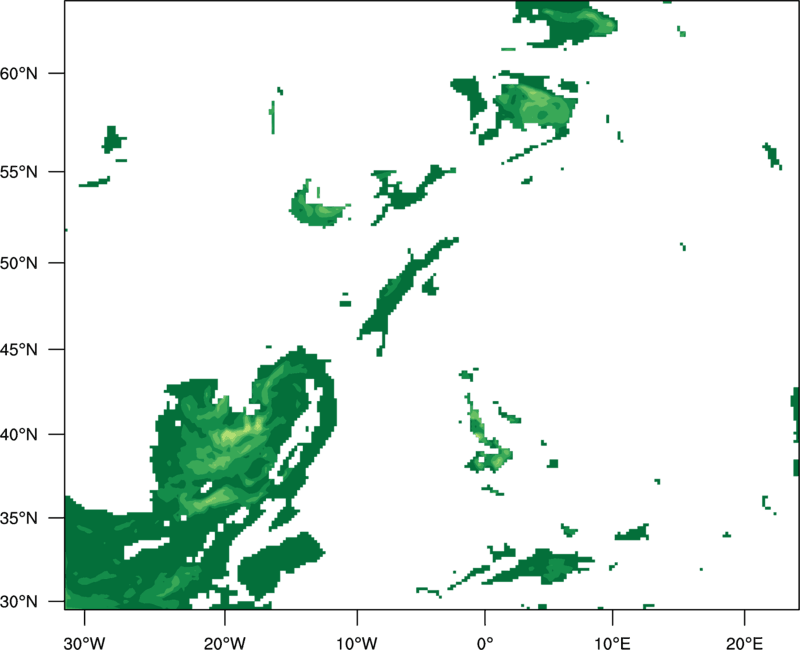Click the 35°N latitude label
Viewport: 800px width, 650px height.
click(19, 518)
